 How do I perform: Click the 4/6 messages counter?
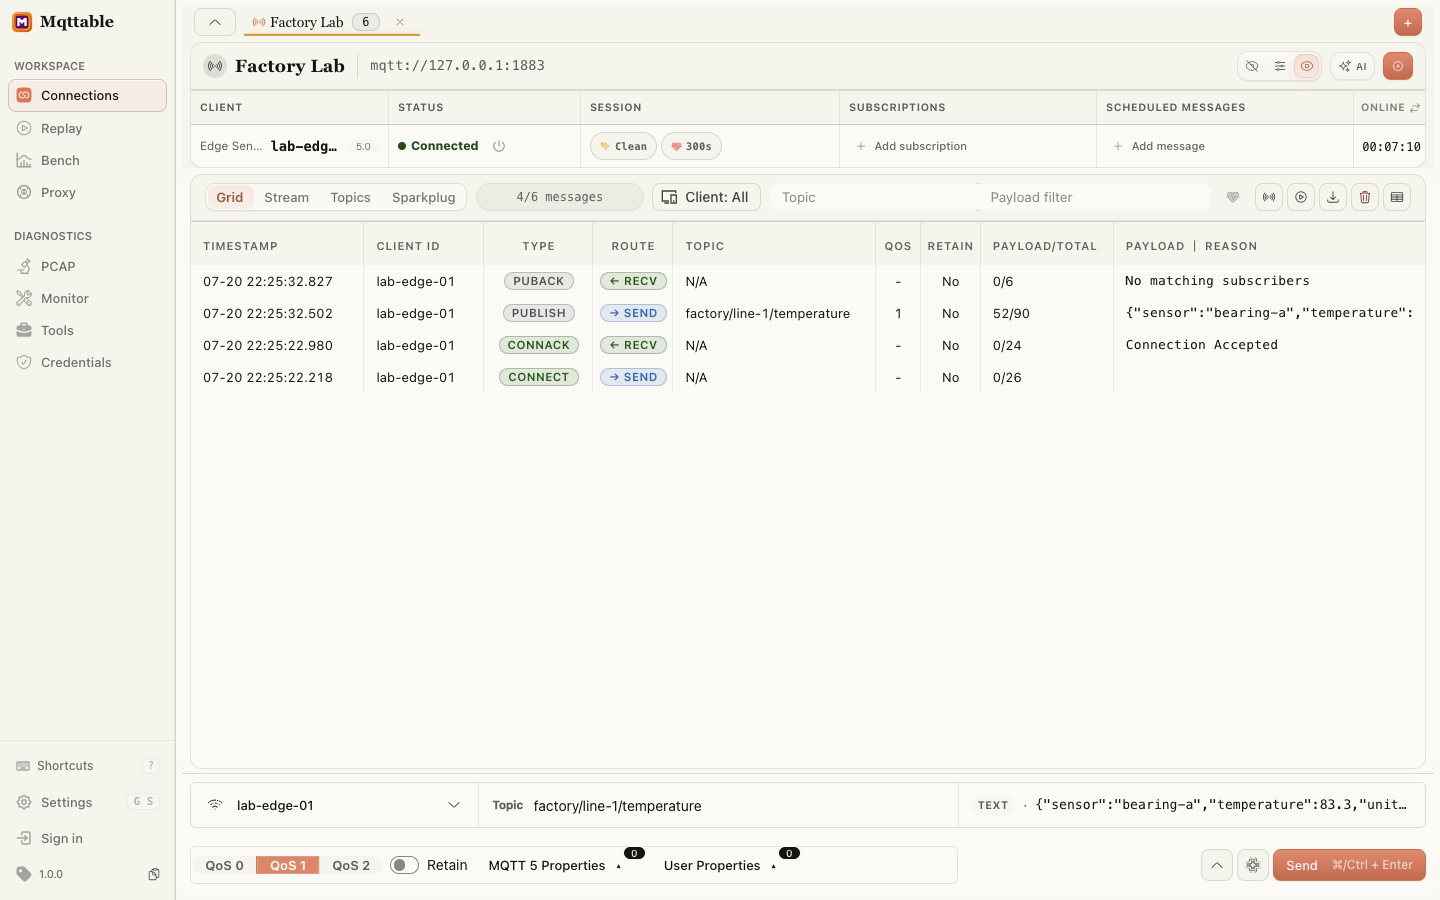click(560, 197)
